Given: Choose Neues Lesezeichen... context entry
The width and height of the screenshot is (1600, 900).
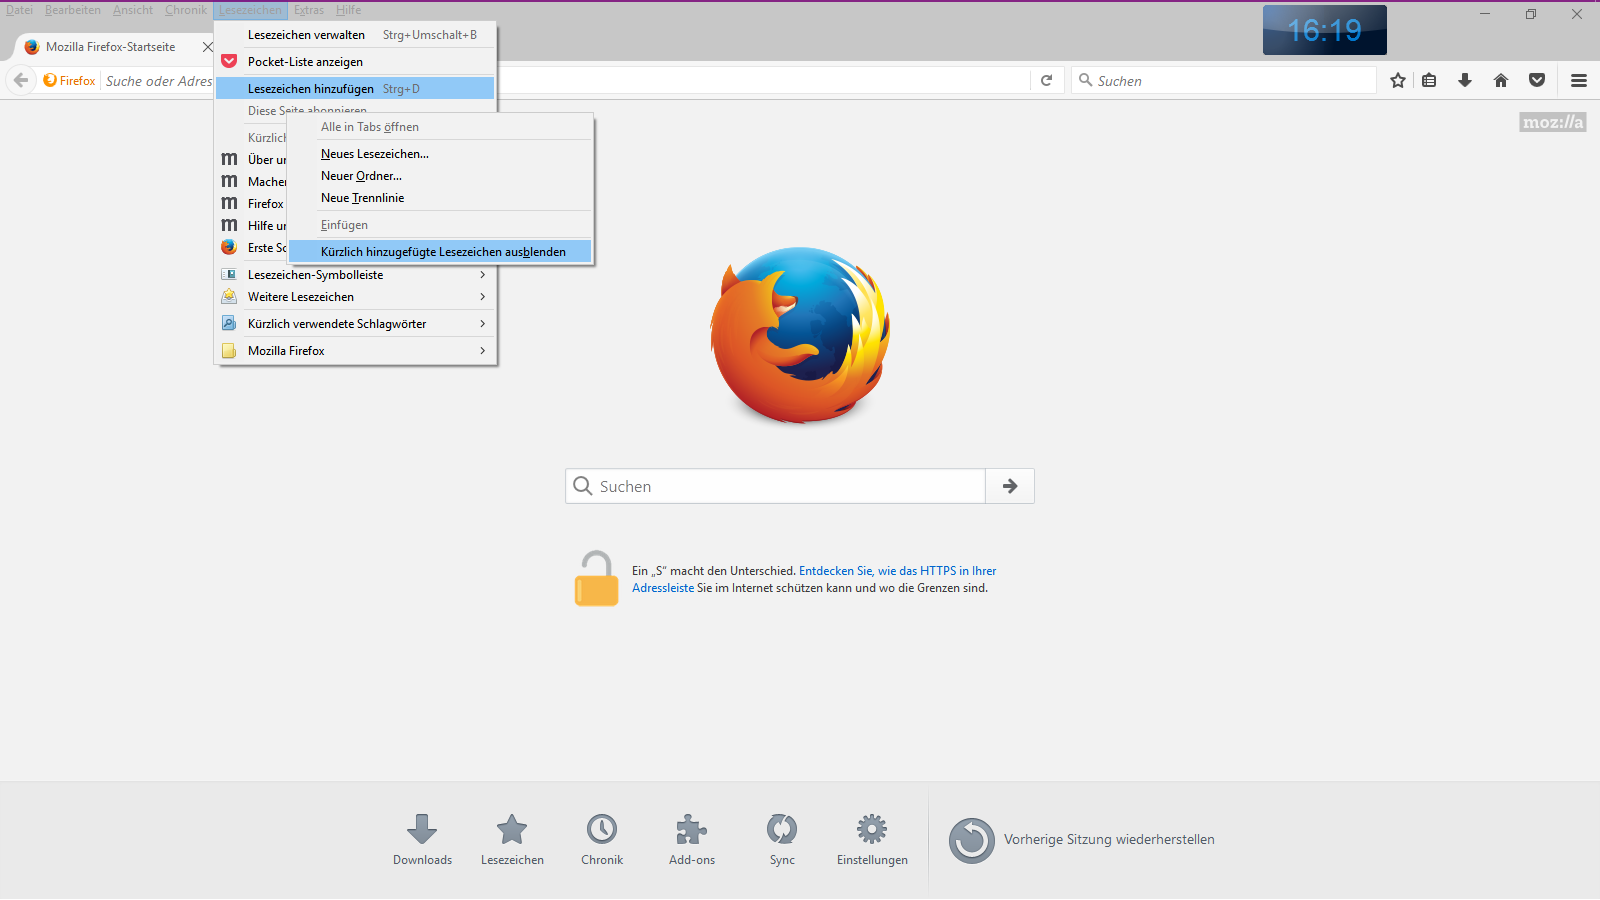Looking at the screenshot, I should coord(440,154).
